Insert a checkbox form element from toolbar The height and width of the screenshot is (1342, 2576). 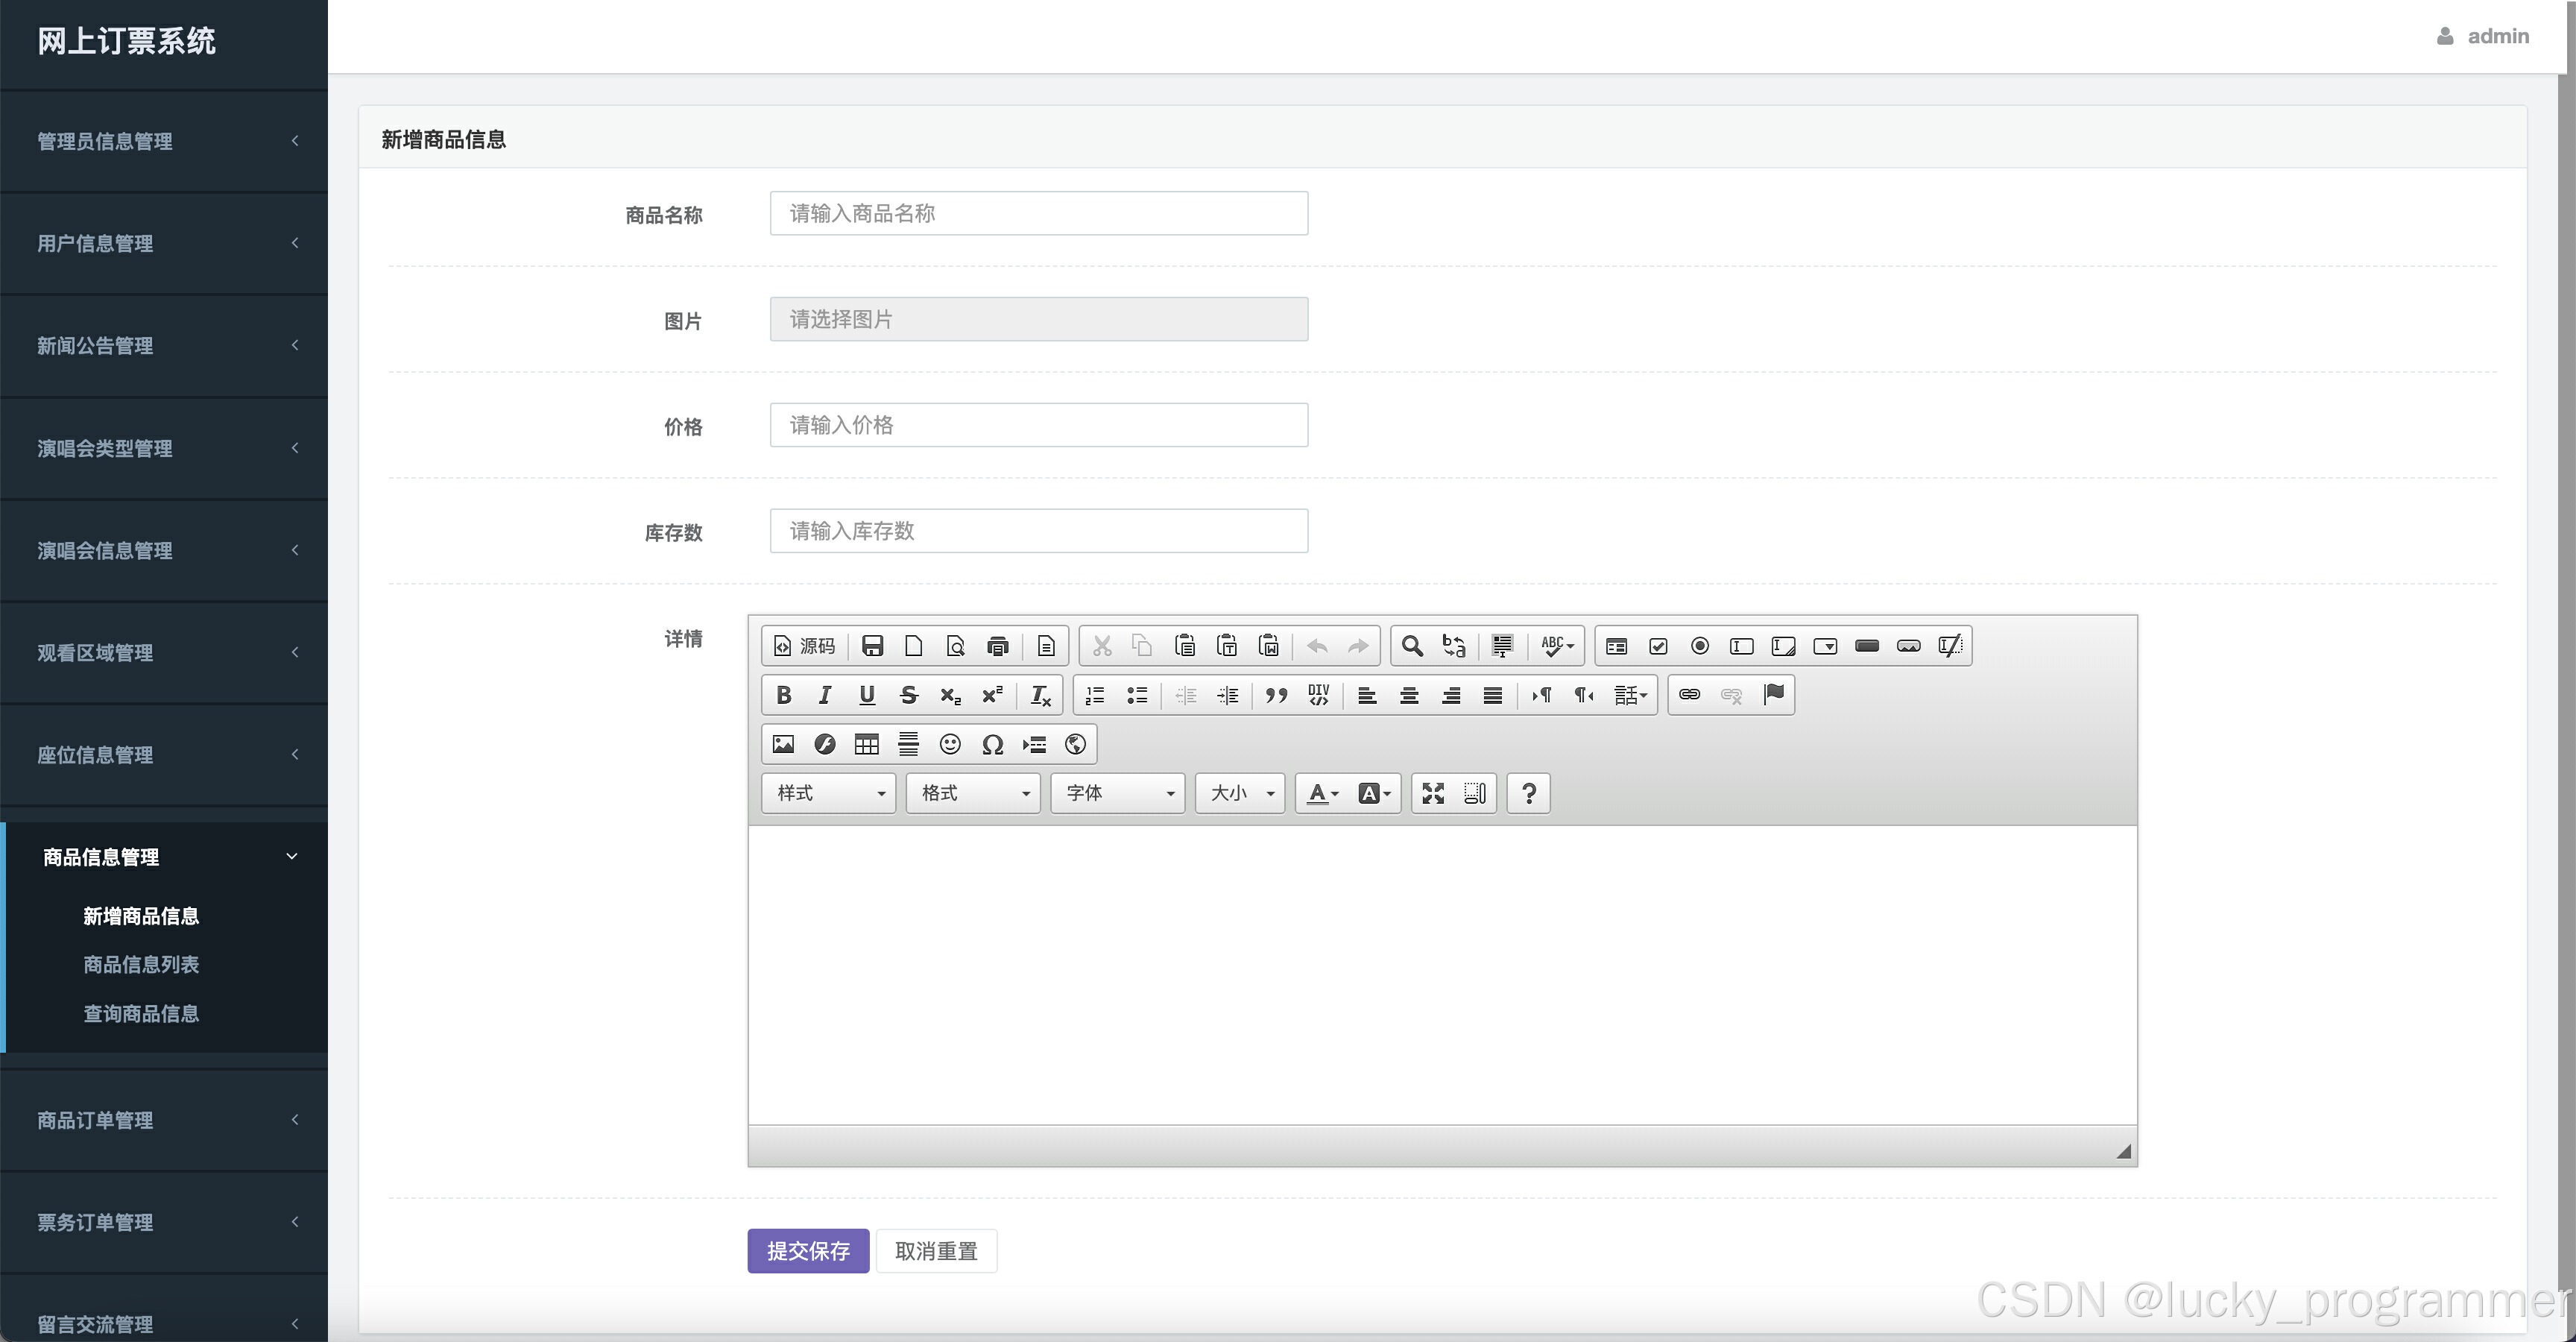click(1658, 646)
